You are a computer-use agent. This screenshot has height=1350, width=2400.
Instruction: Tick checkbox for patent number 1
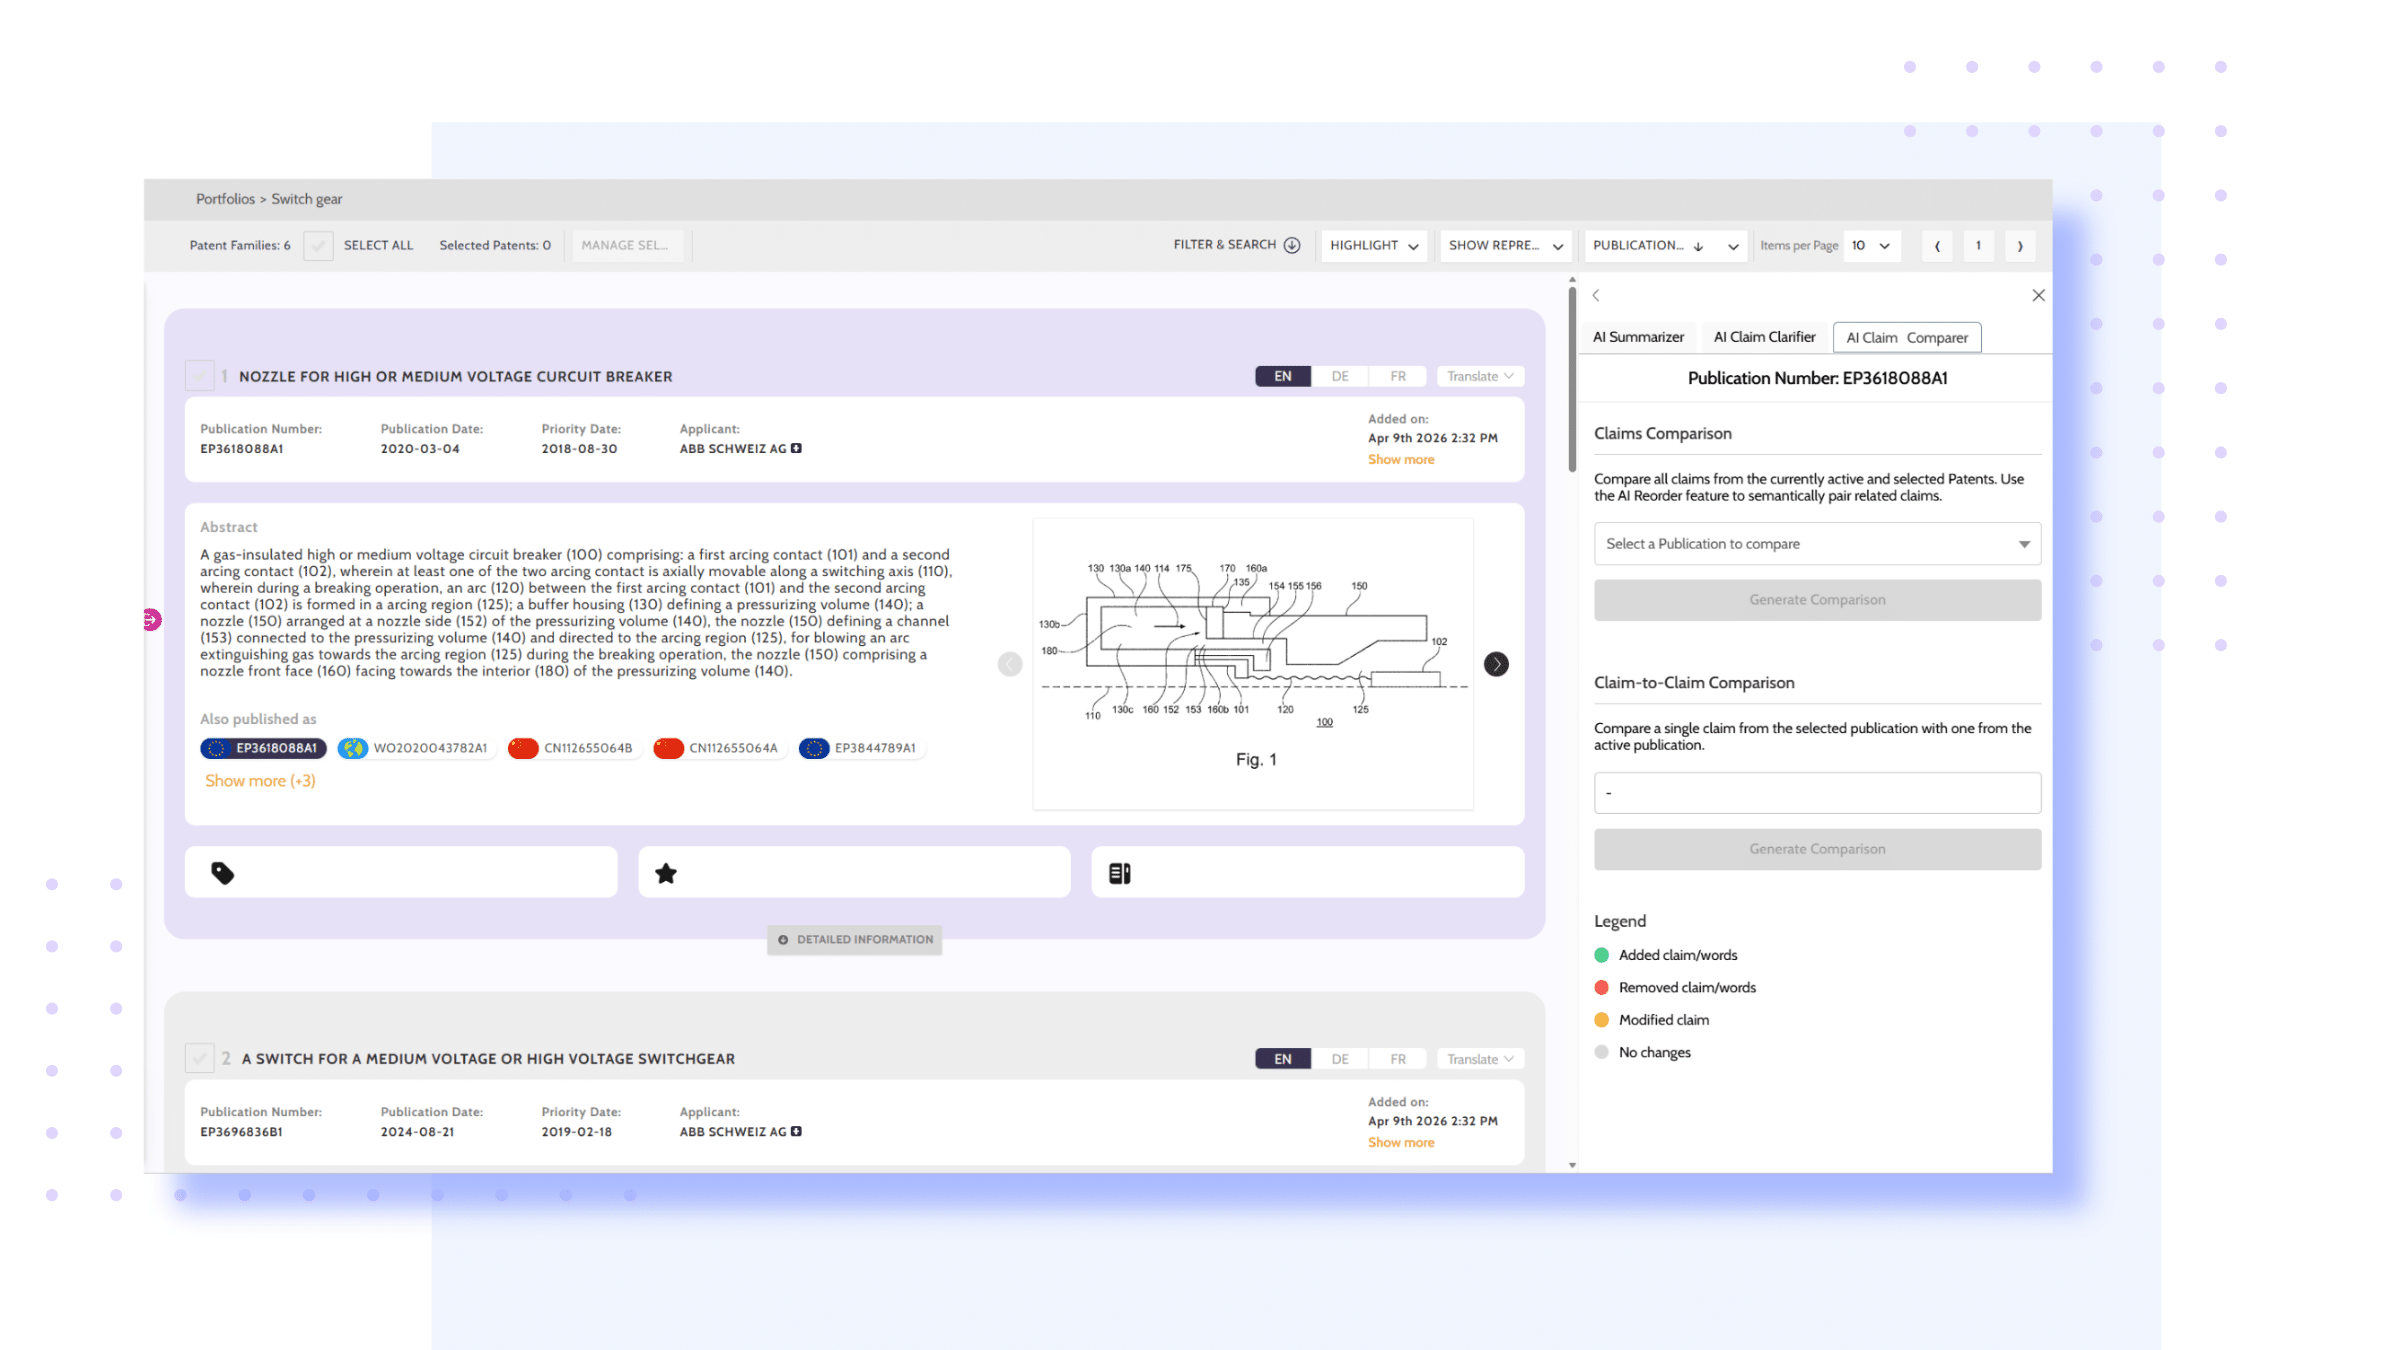coord(199,376)
